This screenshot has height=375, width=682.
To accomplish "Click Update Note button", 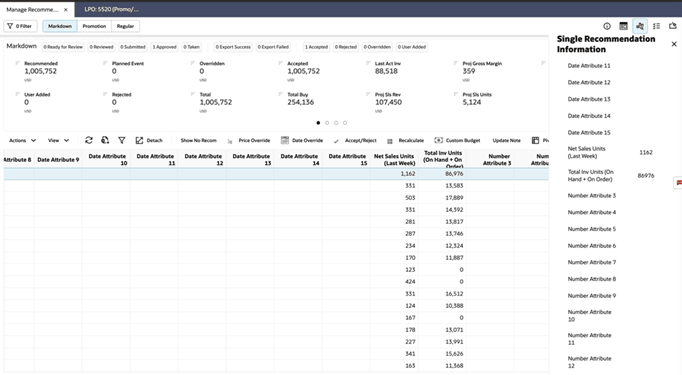I will point(506,140).
